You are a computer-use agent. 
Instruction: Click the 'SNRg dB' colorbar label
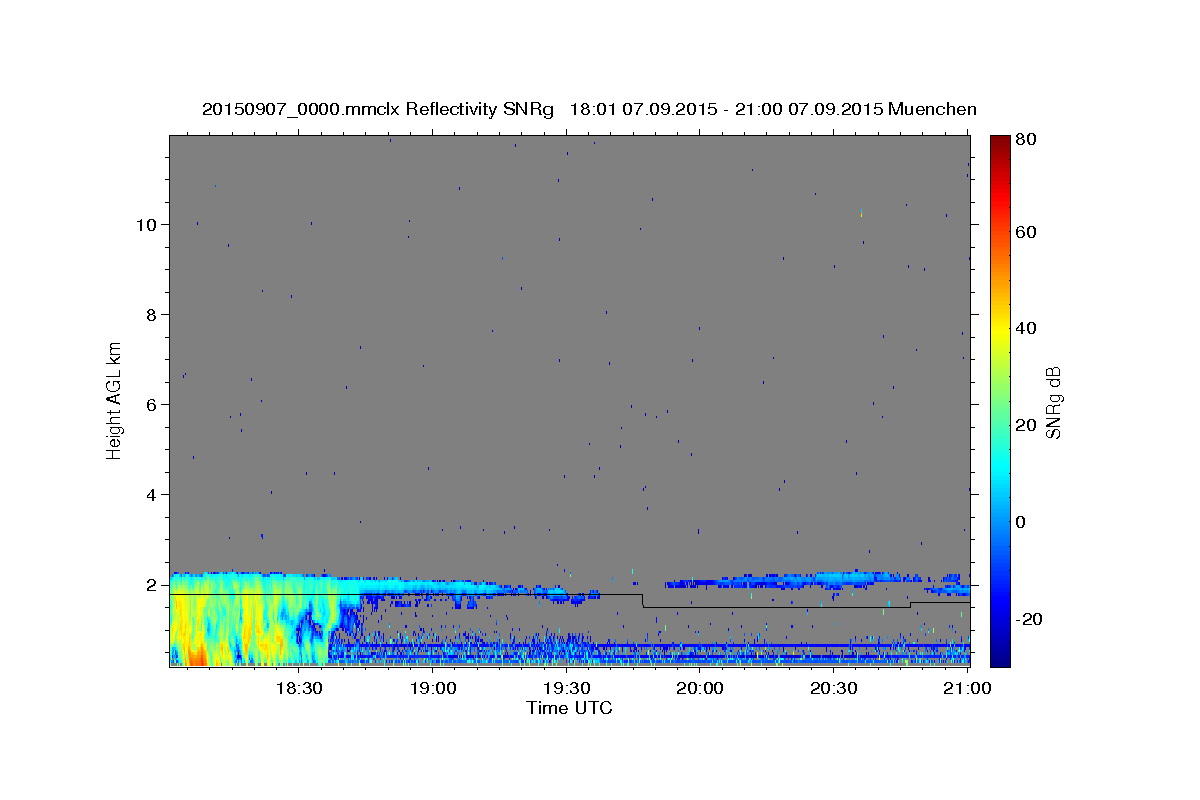click(1054, 403)
